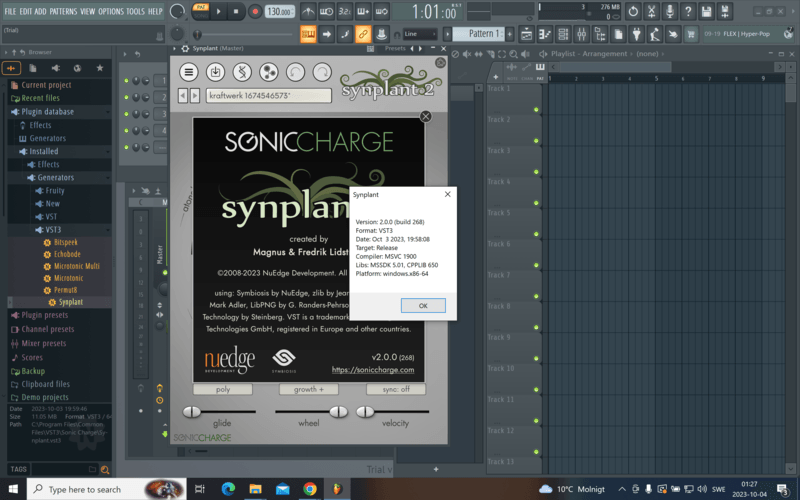Open the FILE menu
Viewport: 800px width, 500px height.
(x=10, y=11)
